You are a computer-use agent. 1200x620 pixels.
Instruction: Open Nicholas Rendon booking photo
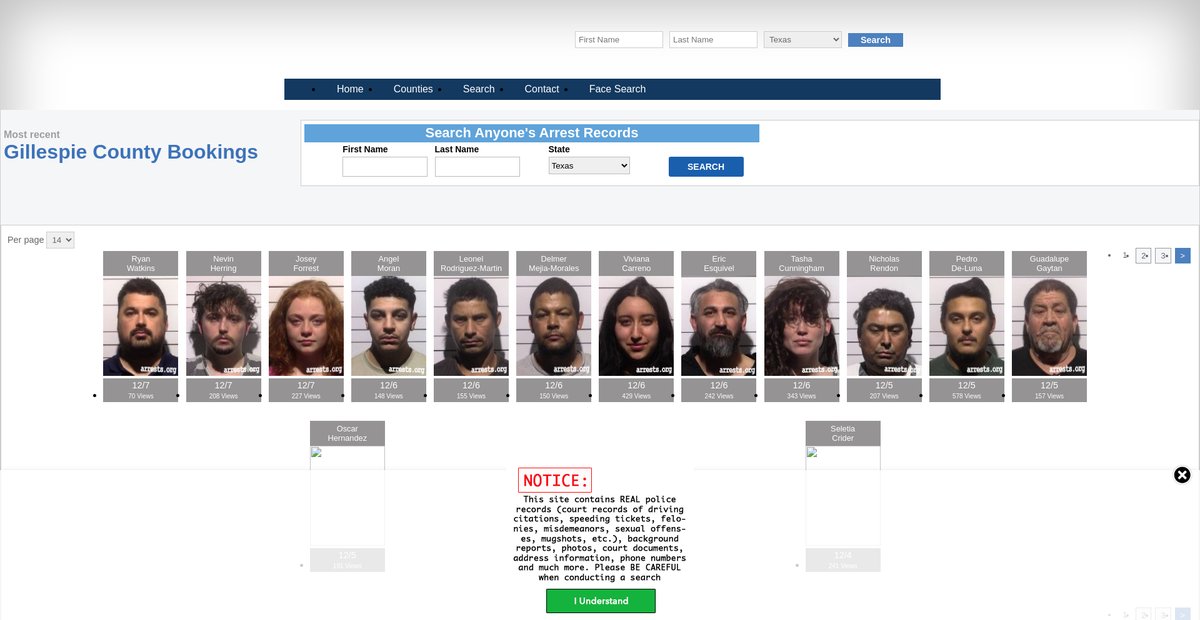click(884, 327)
